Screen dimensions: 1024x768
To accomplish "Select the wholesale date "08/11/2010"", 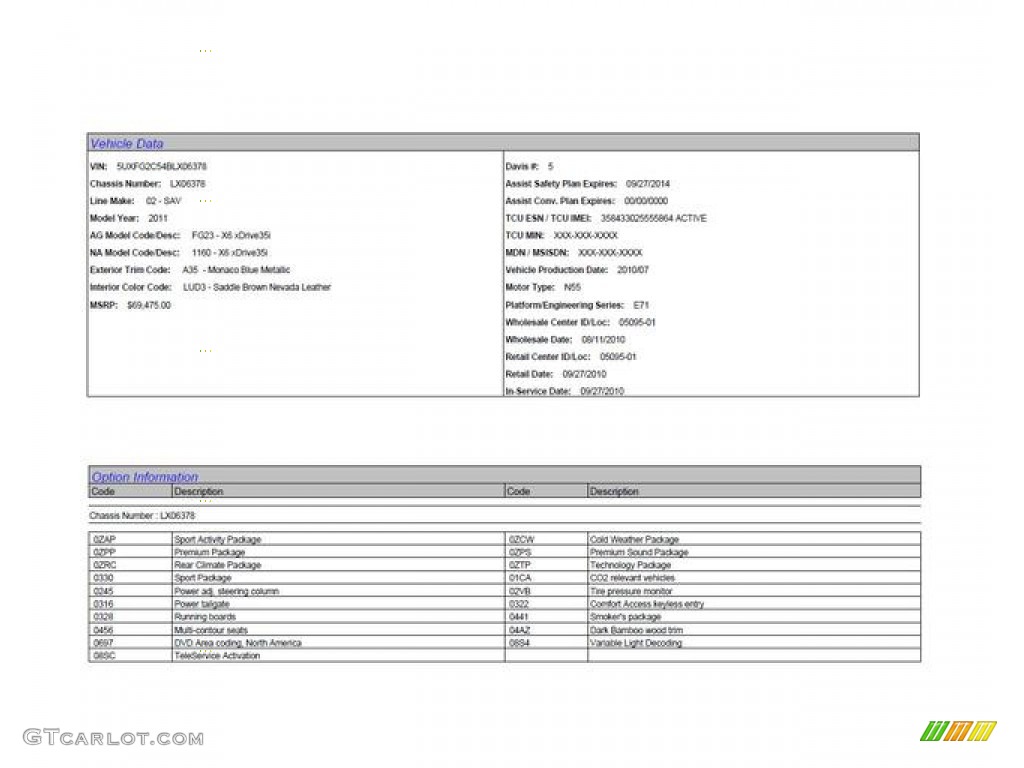I will (x=603, y=340).
